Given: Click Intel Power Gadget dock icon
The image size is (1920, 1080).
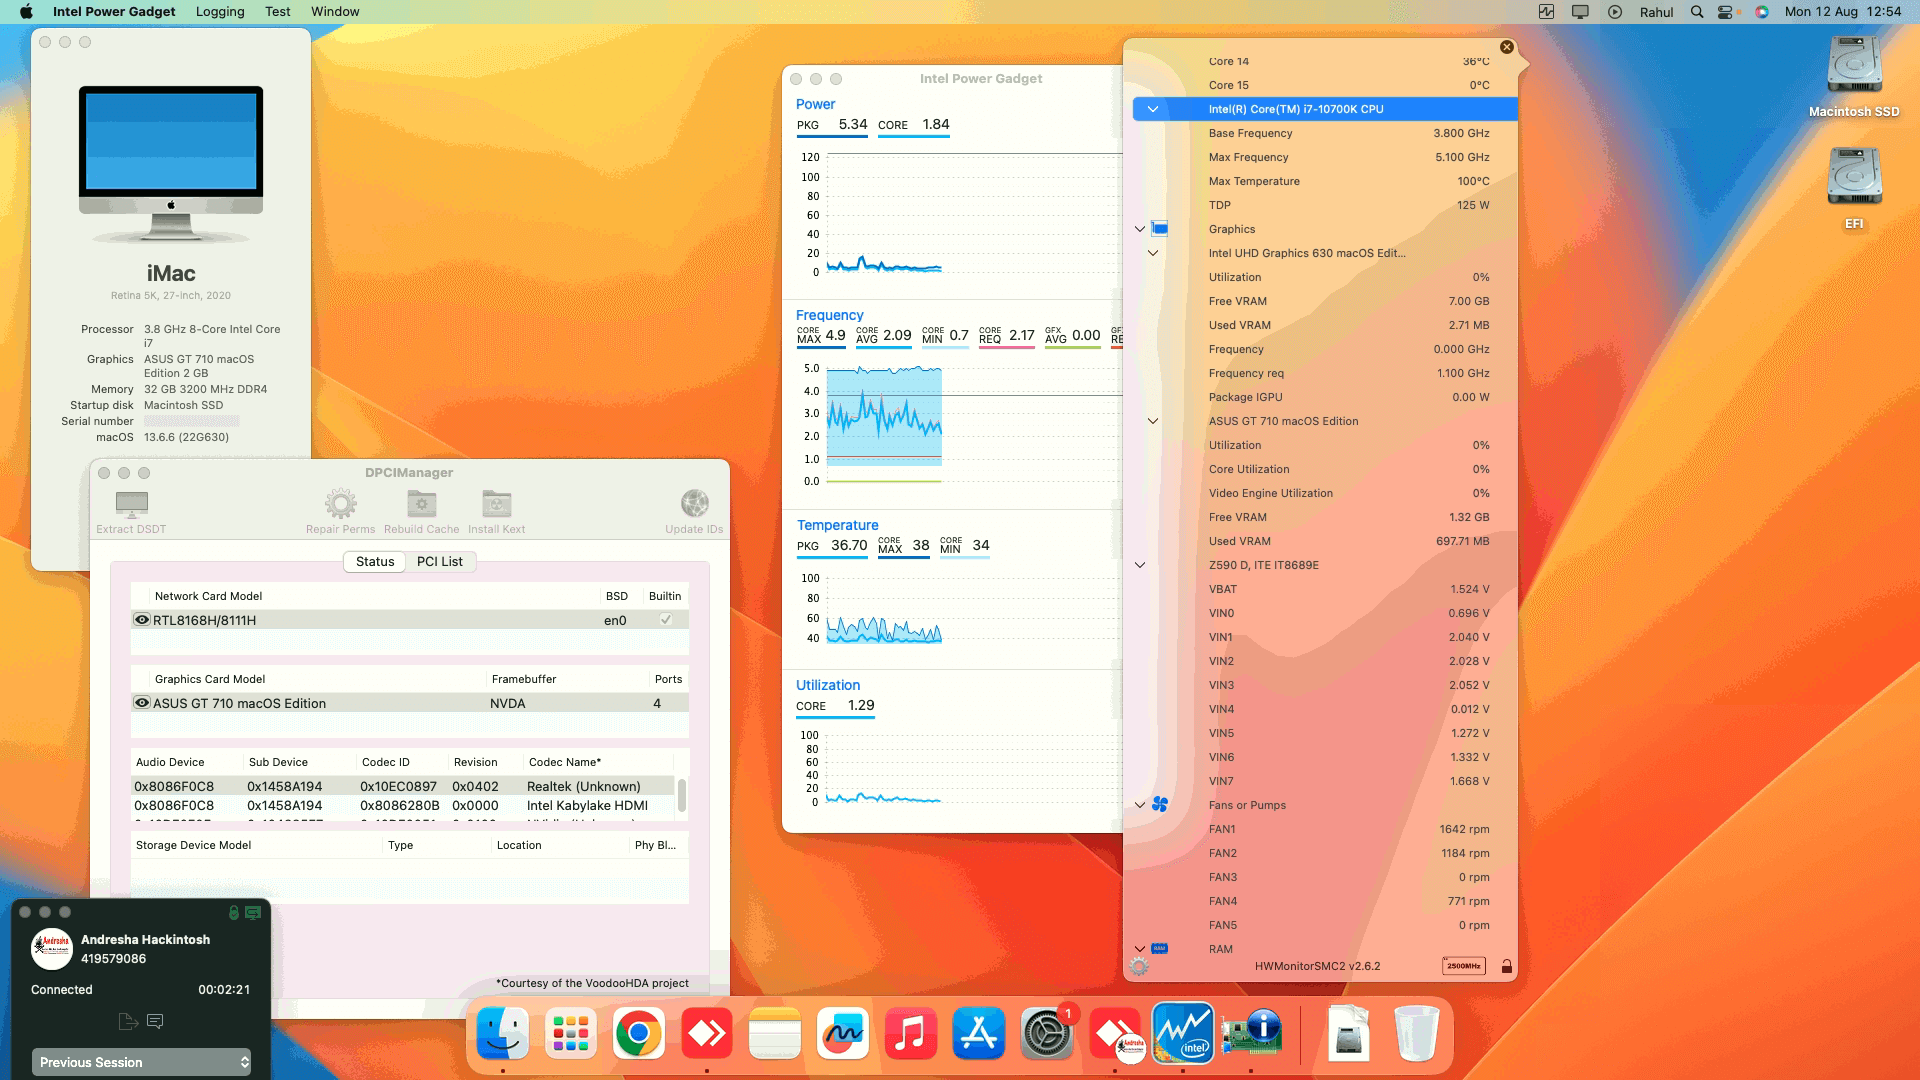Looking at the screenshot, I should coord(1183,1033).
